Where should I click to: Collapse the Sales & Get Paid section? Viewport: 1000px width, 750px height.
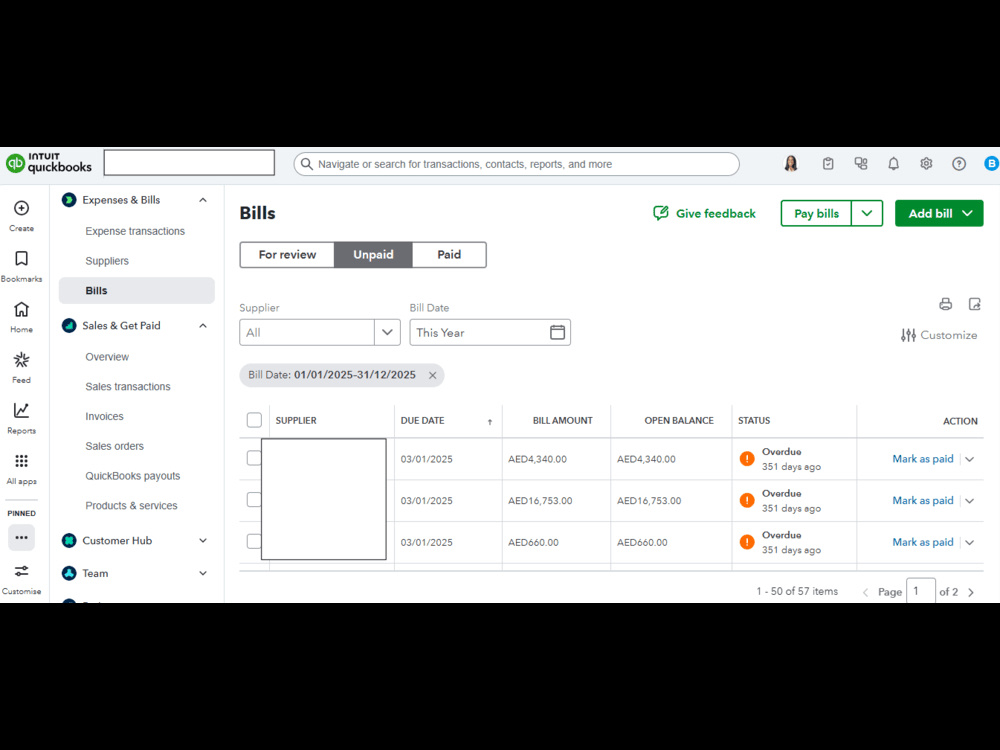pos(203,326)
